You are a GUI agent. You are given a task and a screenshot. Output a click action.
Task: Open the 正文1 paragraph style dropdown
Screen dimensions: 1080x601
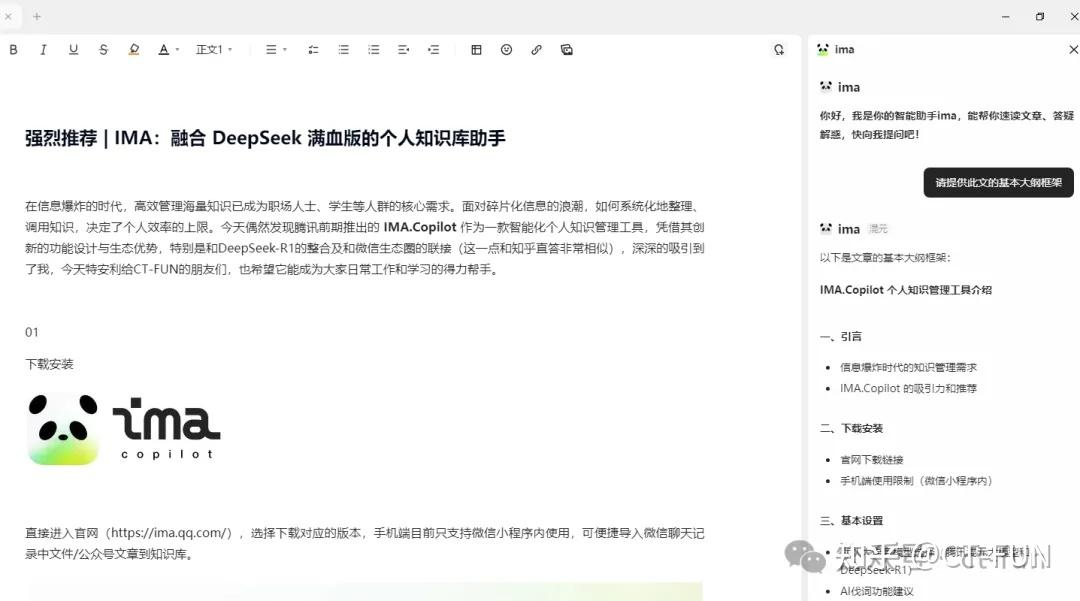click(210, 49)
